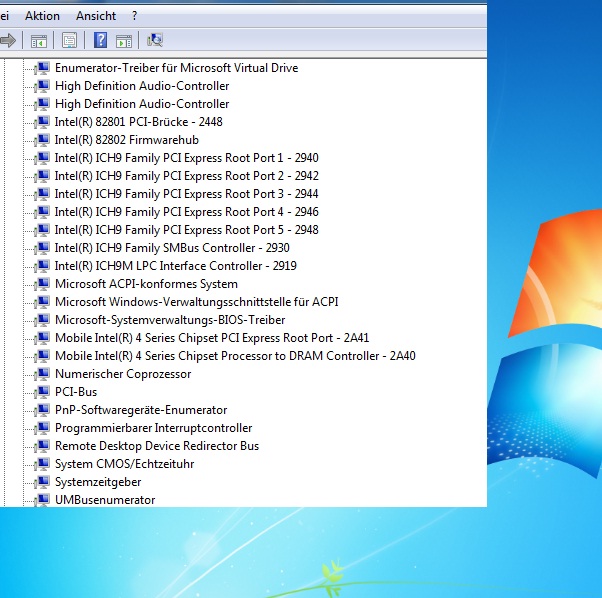Click the icon beside PCI Express Root Port 1 - 2940
Screen dimensions: 602x598
pyautogui.click(x=42, y=158)
